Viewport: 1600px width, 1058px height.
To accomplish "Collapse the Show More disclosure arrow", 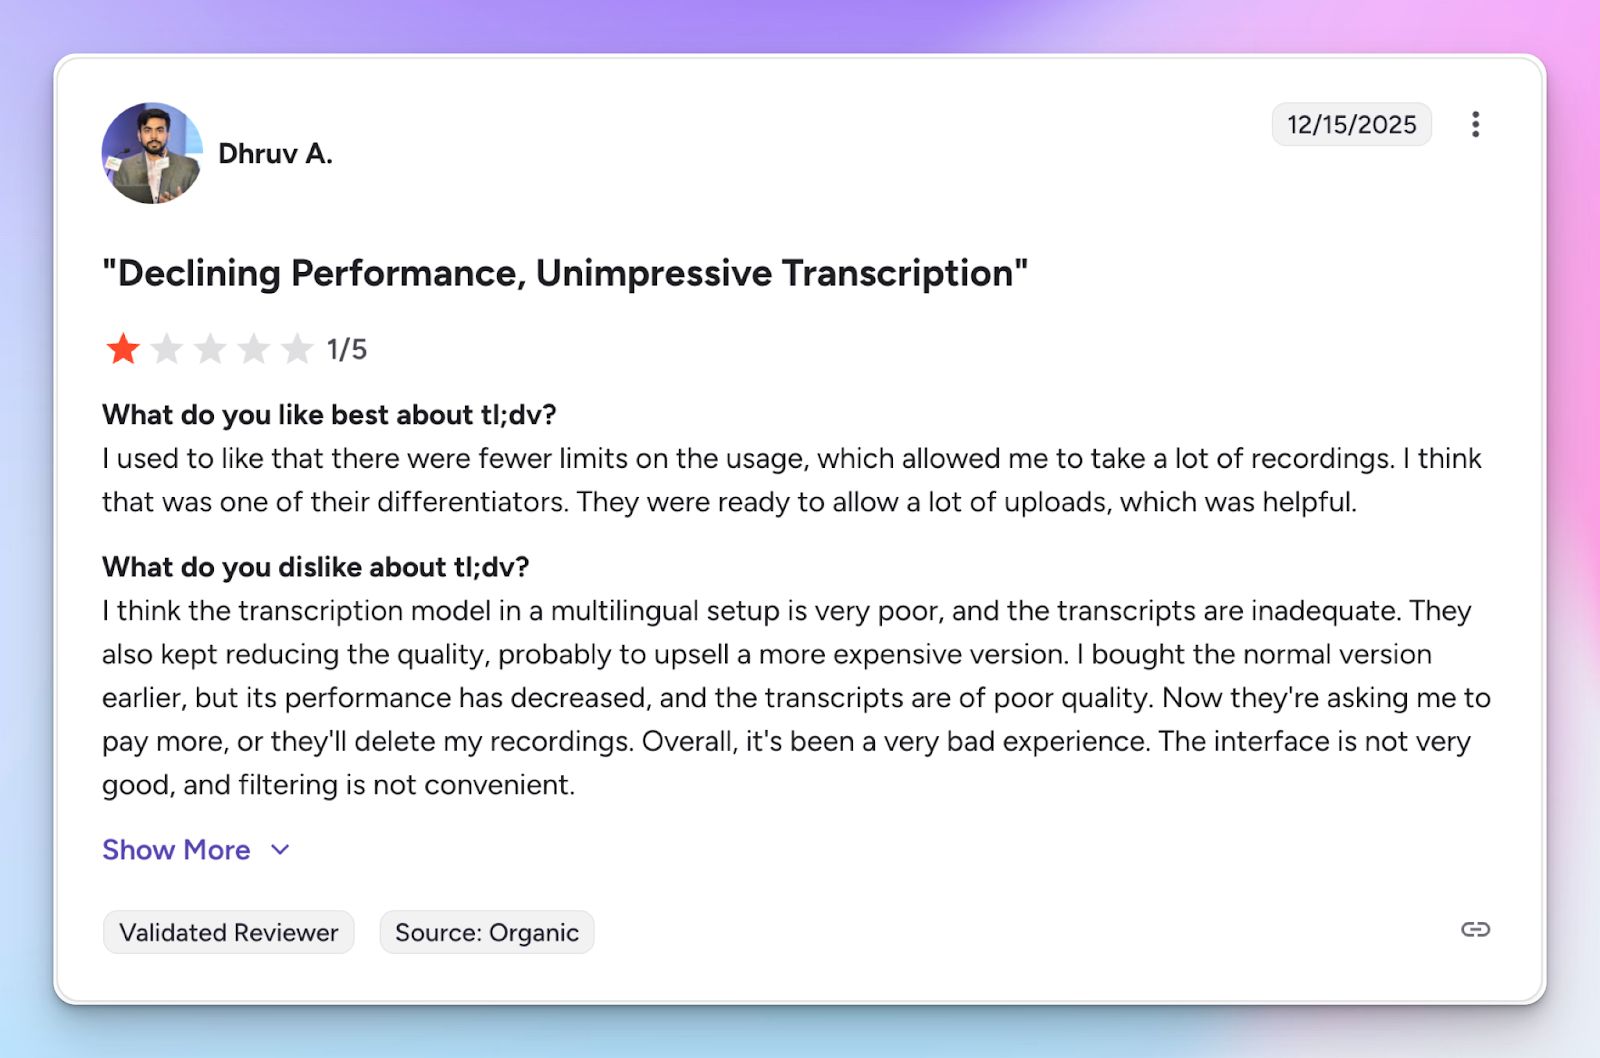I will point(280,850).
